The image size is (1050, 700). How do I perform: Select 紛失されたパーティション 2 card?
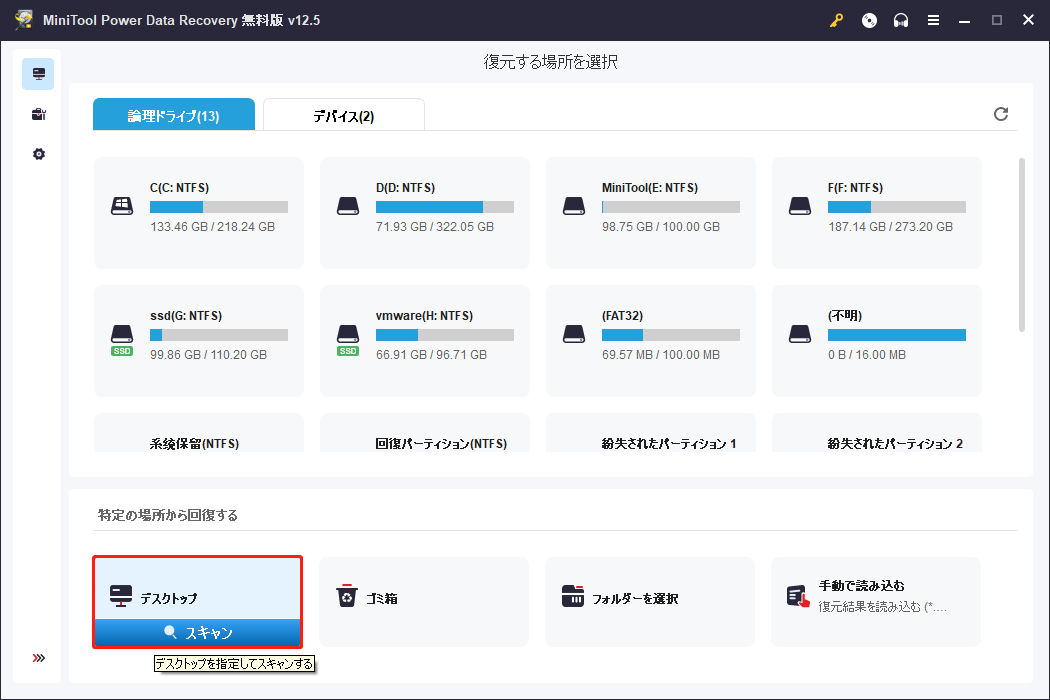(x=877, y=433)
